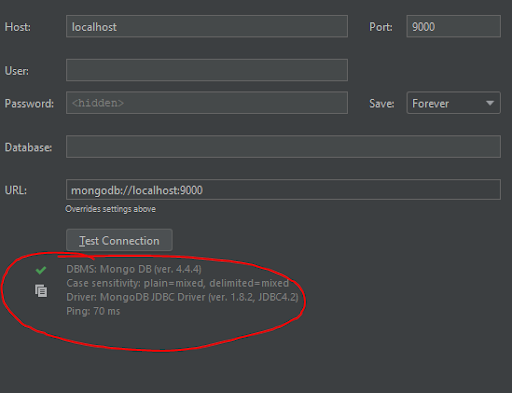This screenshot has height=393, width=512.
Task: Click the 'Save:' label
Action: (382, 103)
